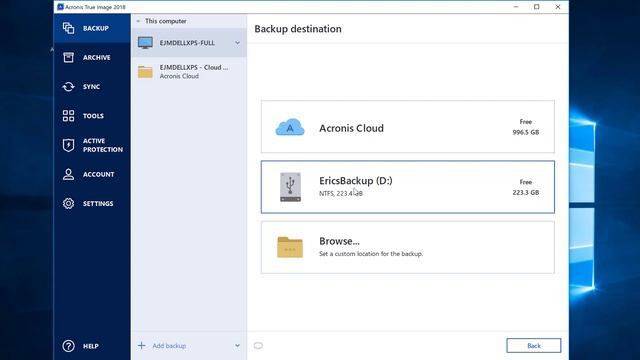Image resolution: width=640 pixels, height=360 pixels.
Task: Click the Back button
Action: click(x=533, y=346)
